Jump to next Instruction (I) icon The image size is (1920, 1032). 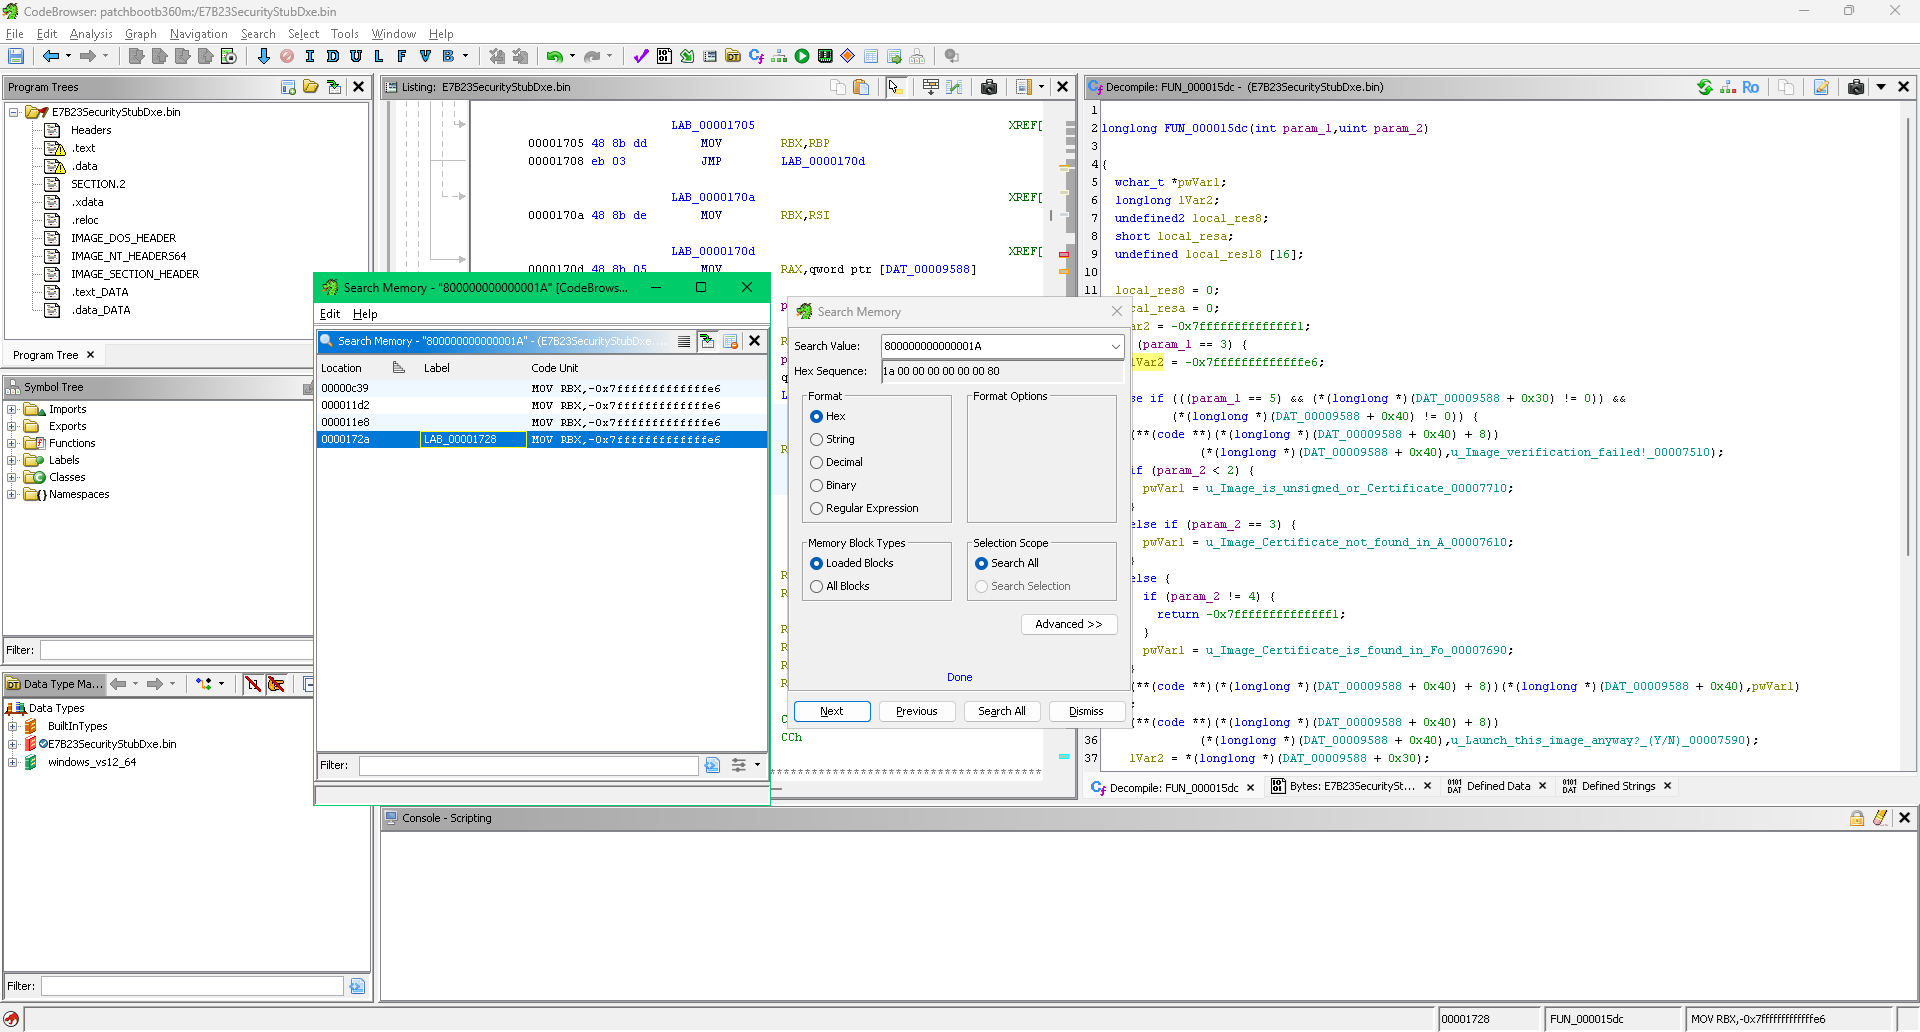tap(310, 56)
